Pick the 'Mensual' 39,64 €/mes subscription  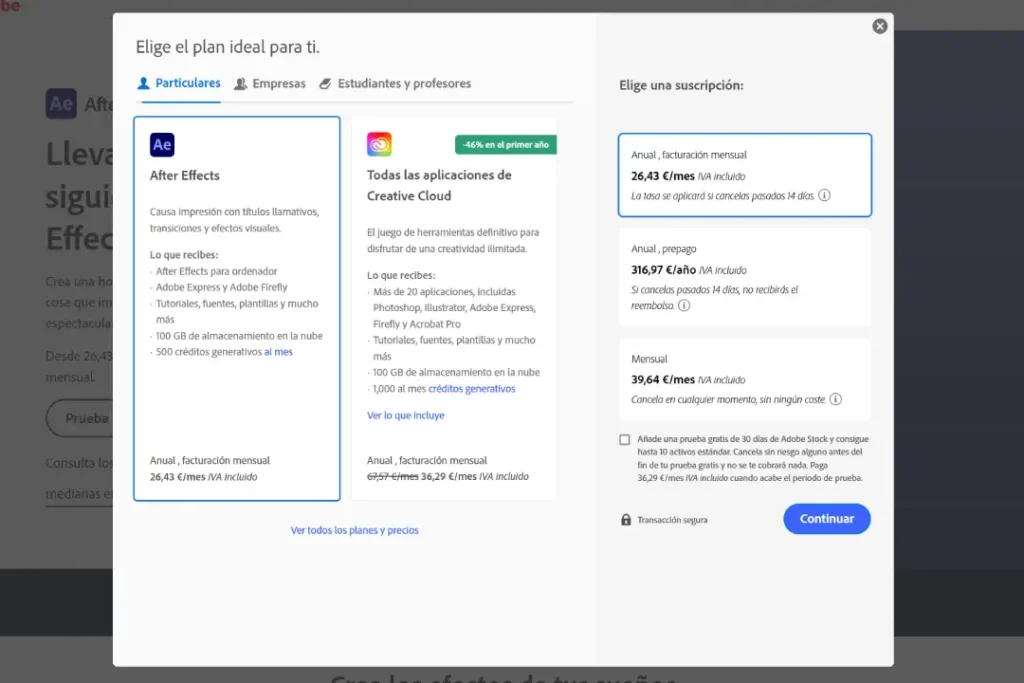click(x=744, y=379)
